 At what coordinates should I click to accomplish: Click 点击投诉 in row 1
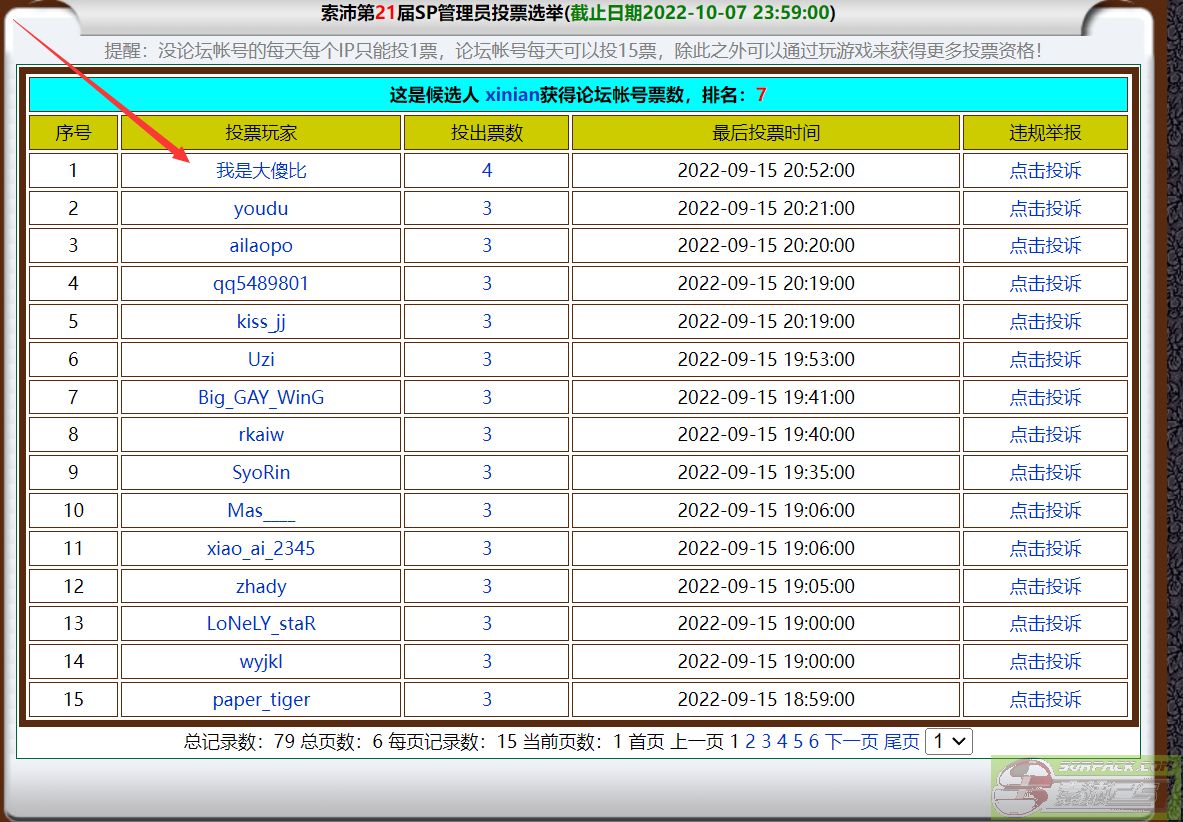(1045, 170)
